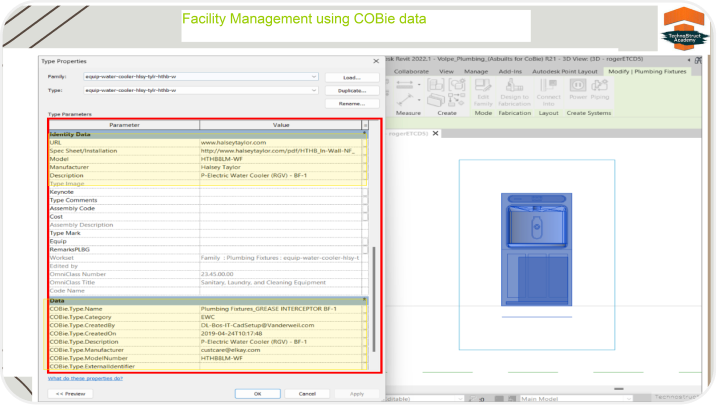This screenshot has height=405, width=717.
Task: Click the Apply button
Action: point(357,394)
